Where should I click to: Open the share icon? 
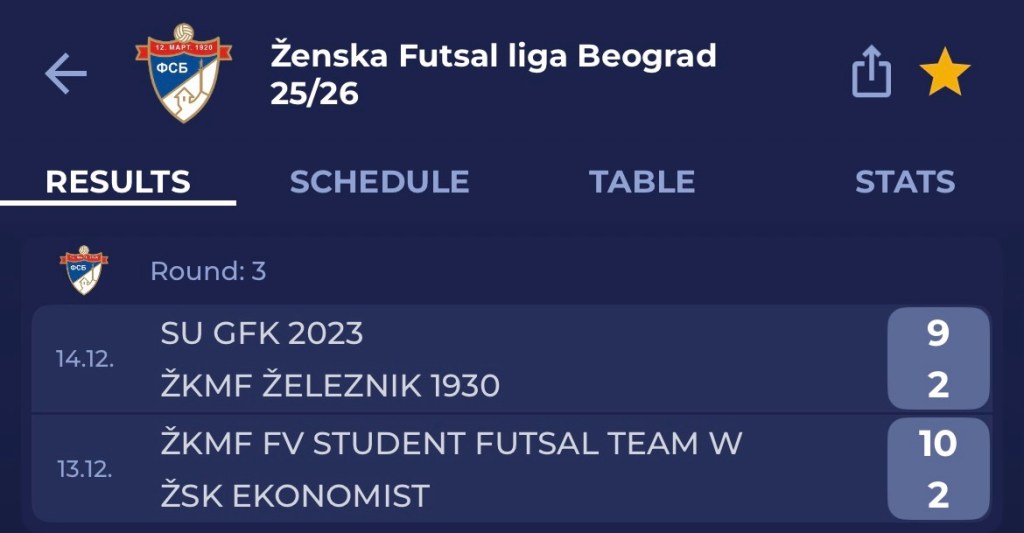coord(870,73)
